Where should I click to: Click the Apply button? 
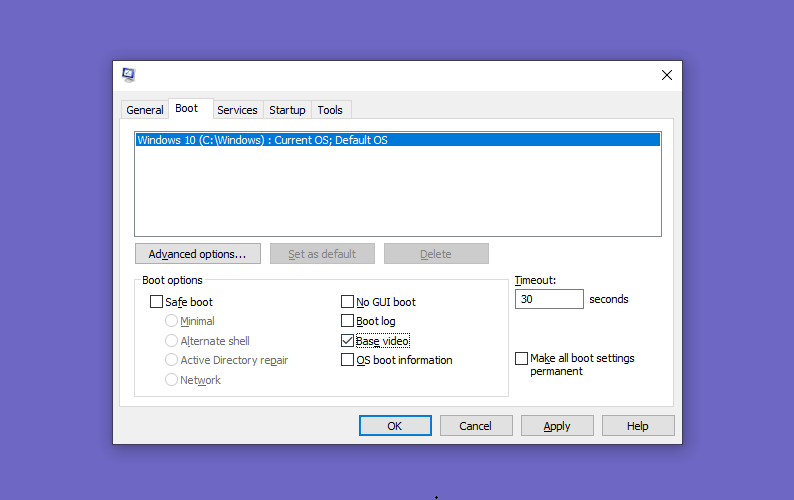557,426
